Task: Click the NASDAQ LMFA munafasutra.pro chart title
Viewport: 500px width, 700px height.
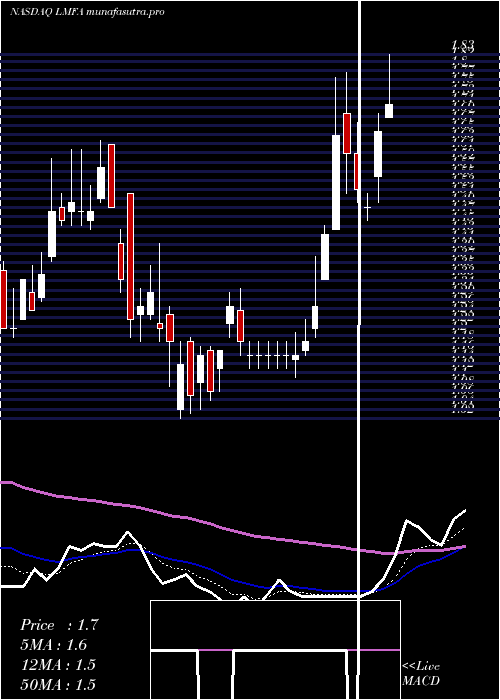Action: 87,12
